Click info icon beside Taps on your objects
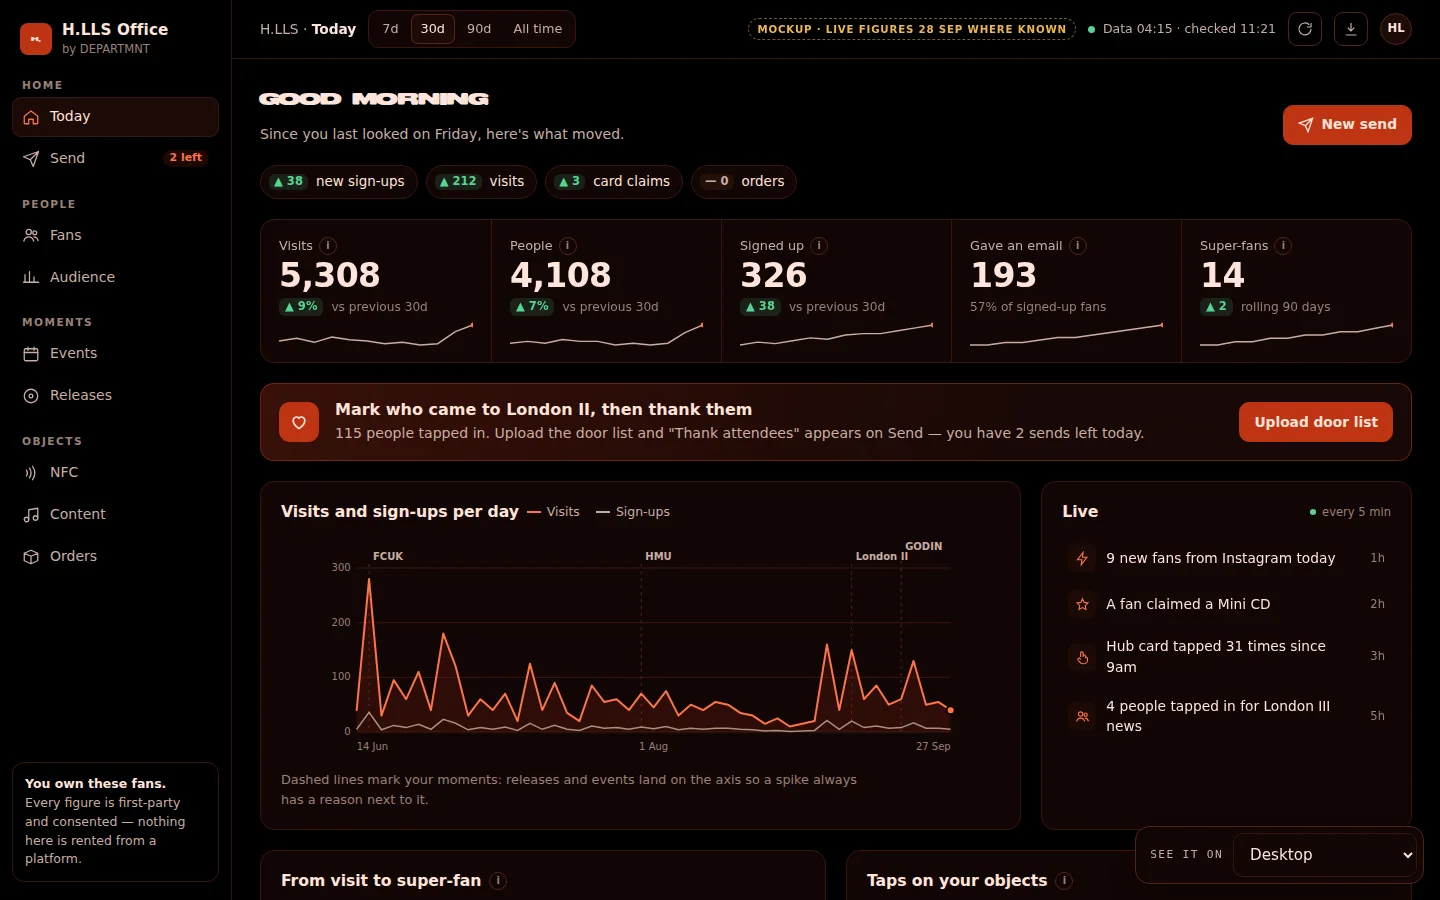Screen dimensions: 1440x900 [x=1065, y=881]
